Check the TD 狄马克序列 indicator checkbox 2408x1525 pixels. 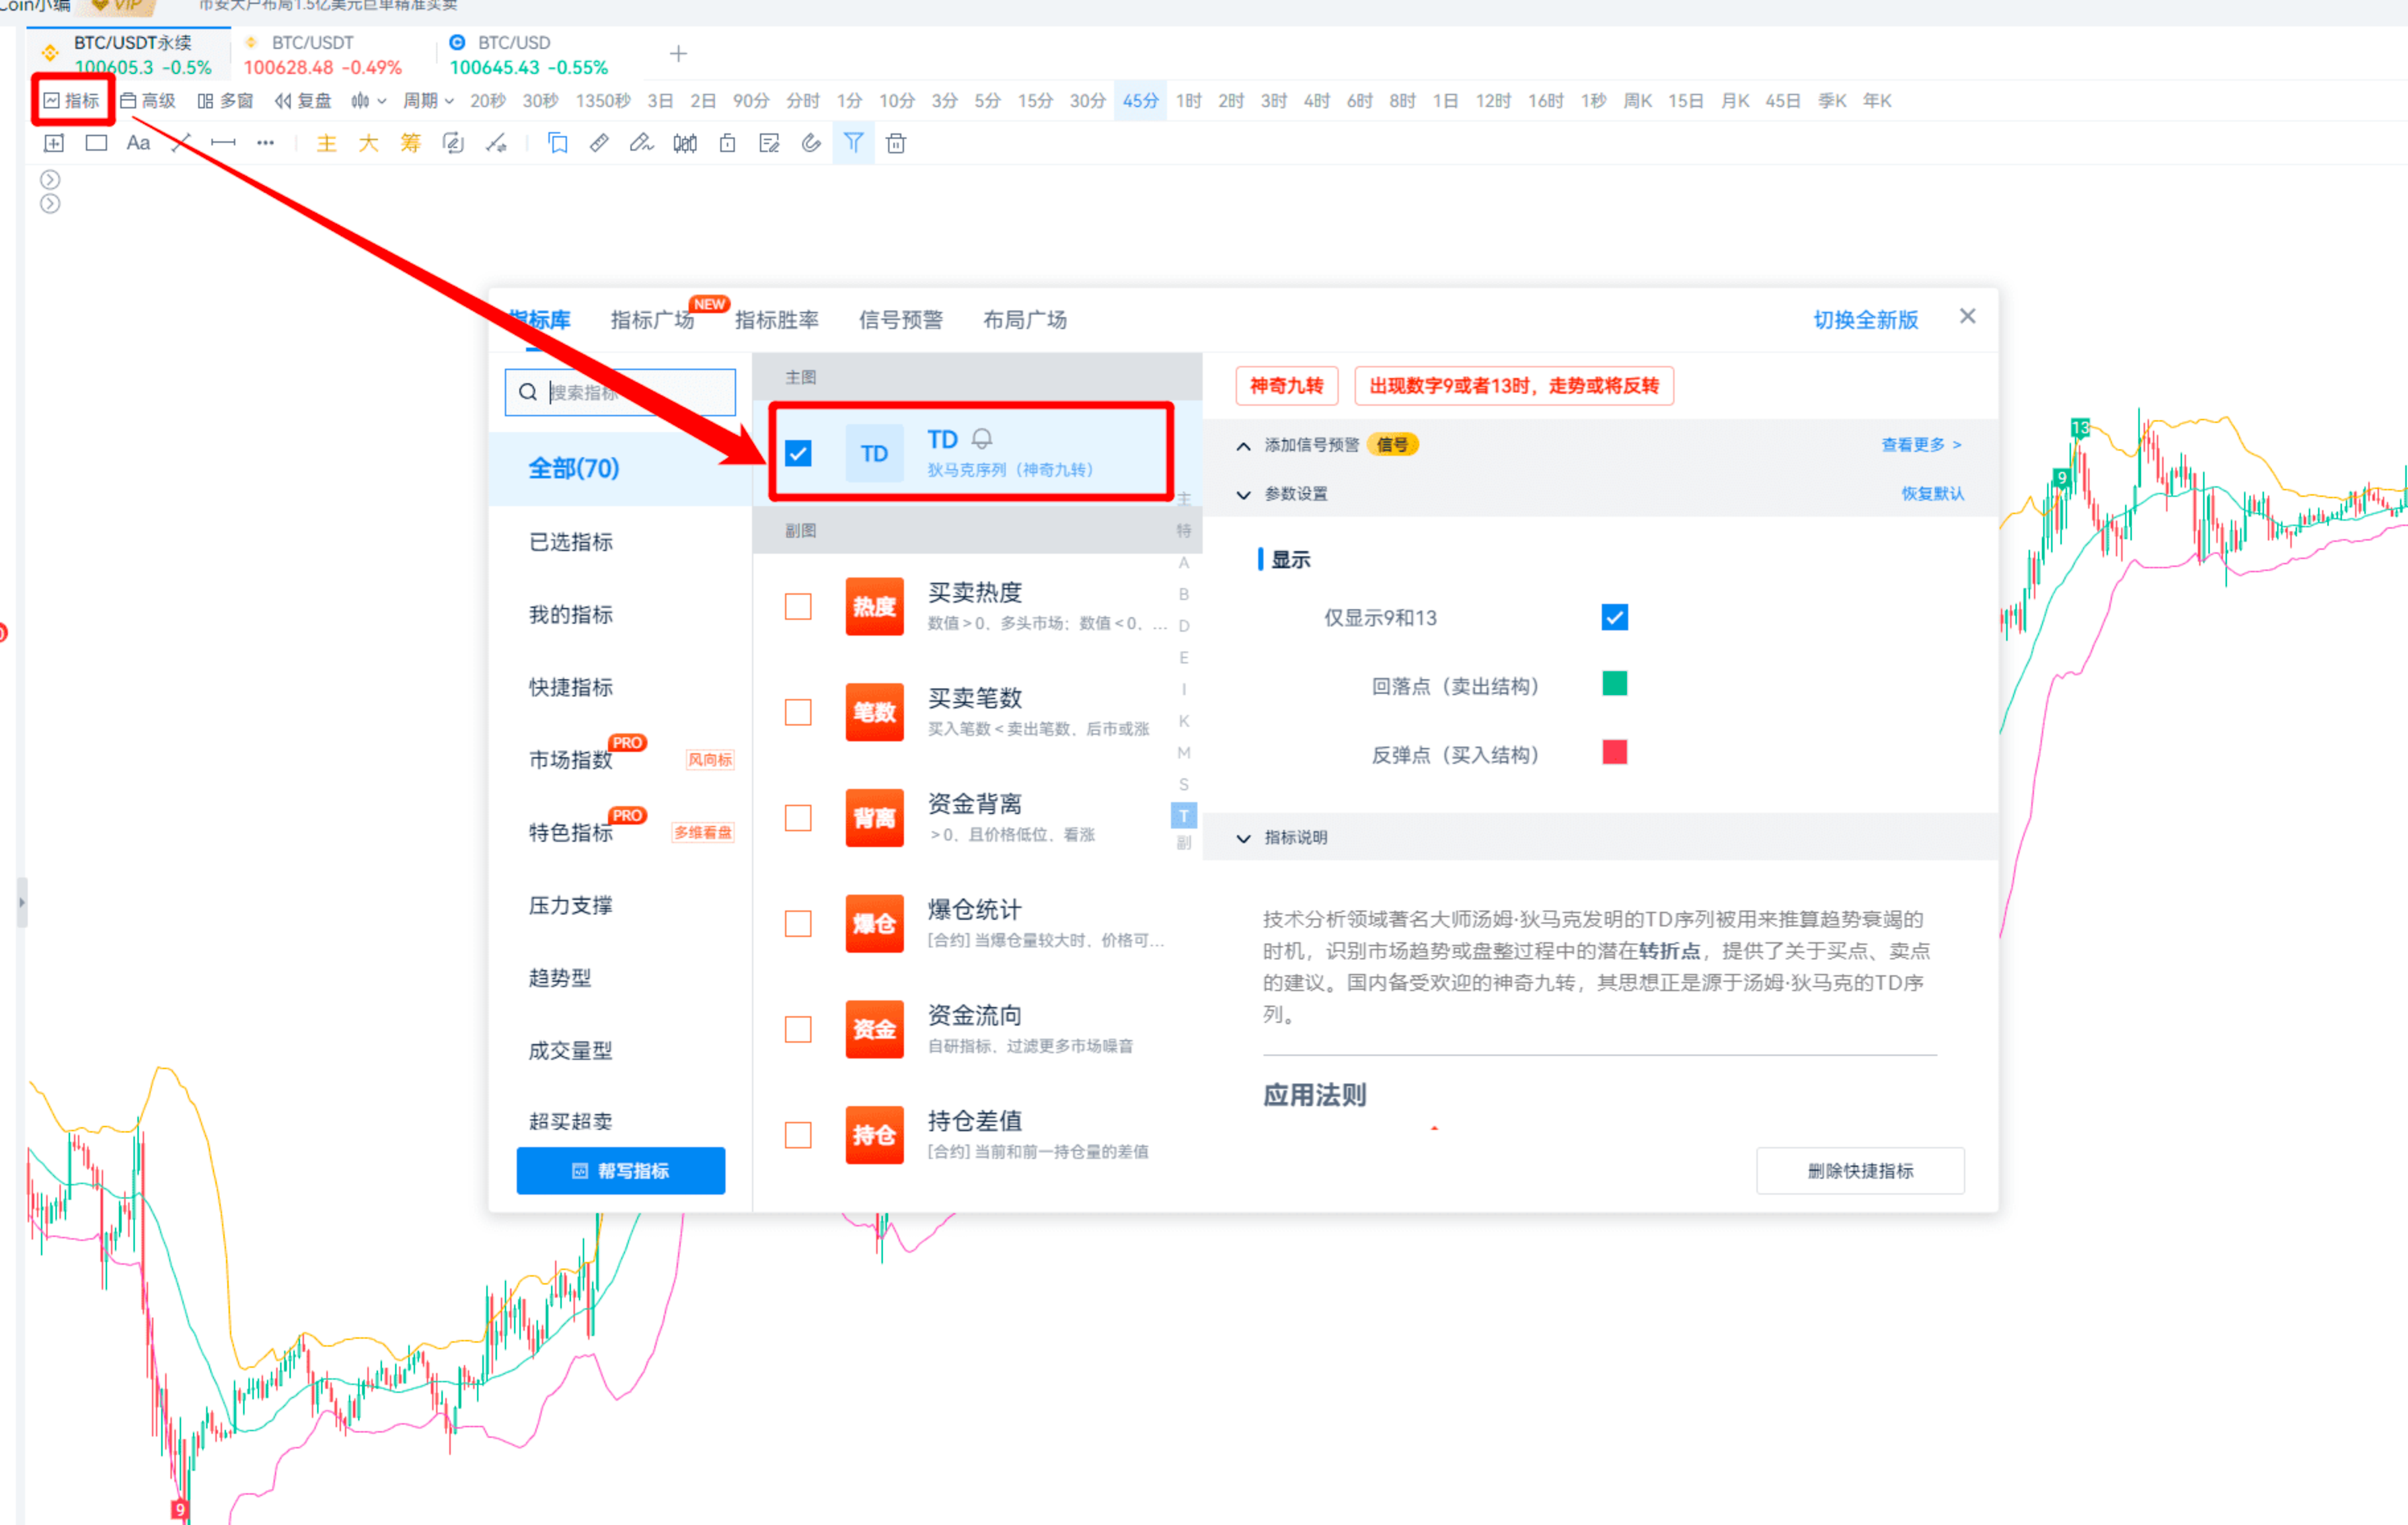[x=797, y=453]
